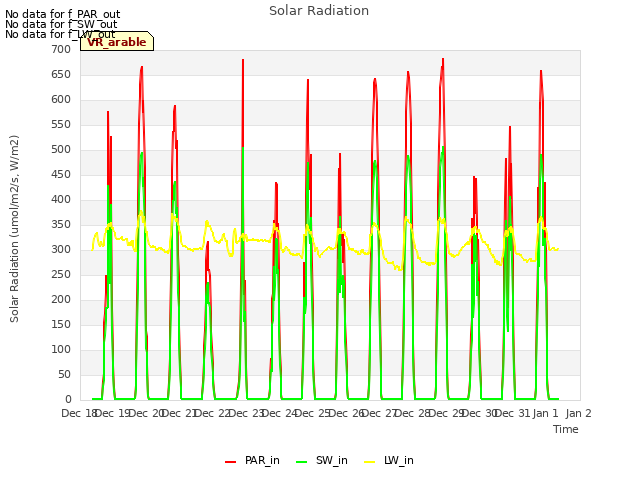Click the red PAR_in legend swatch
640x480 pixels.
pos(231,462)
